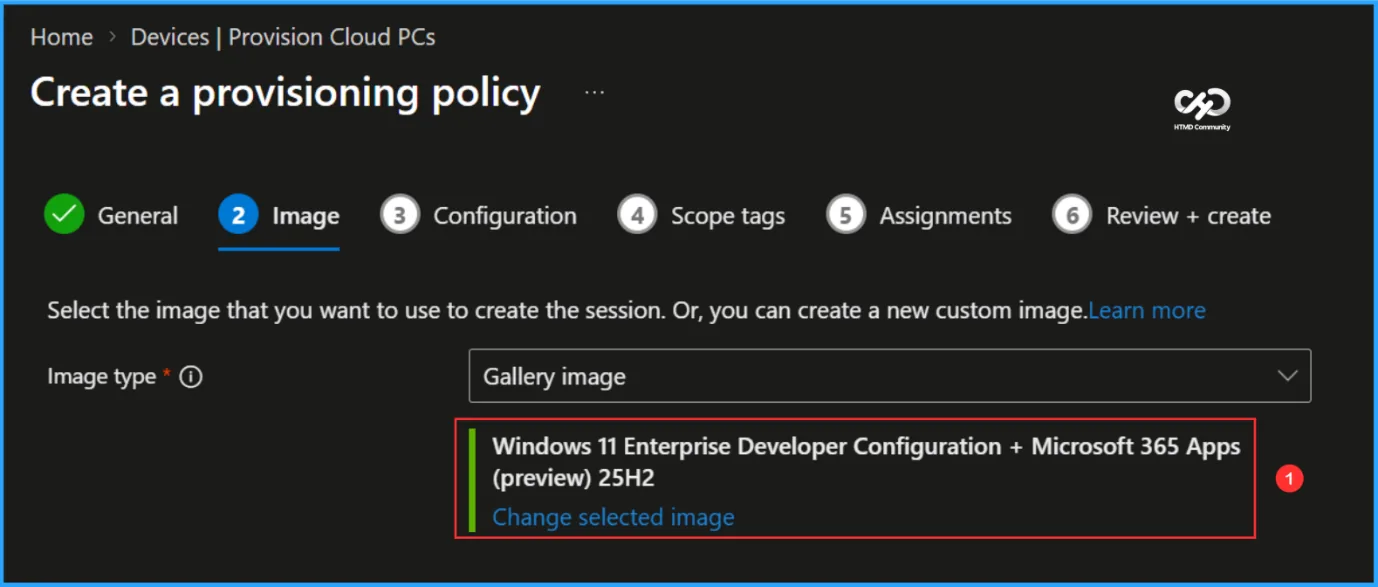Click the Image type dropdown chevron

1287,376
